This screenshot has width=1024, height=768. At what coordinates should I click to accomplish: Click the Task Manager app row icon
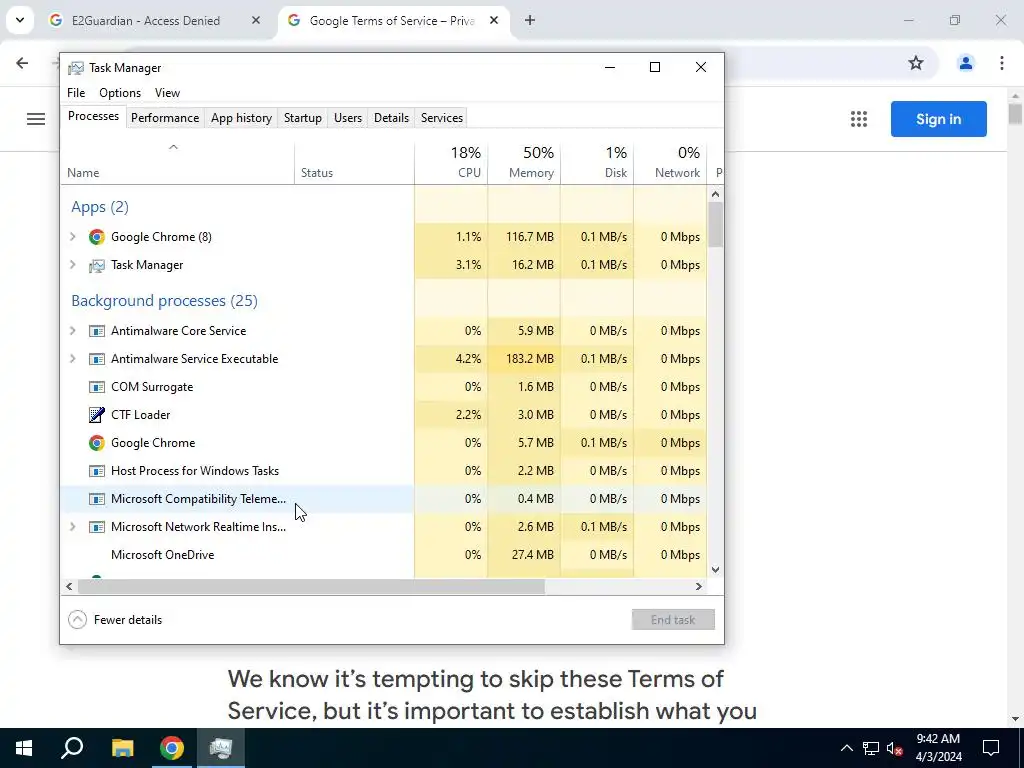(97, 265)
